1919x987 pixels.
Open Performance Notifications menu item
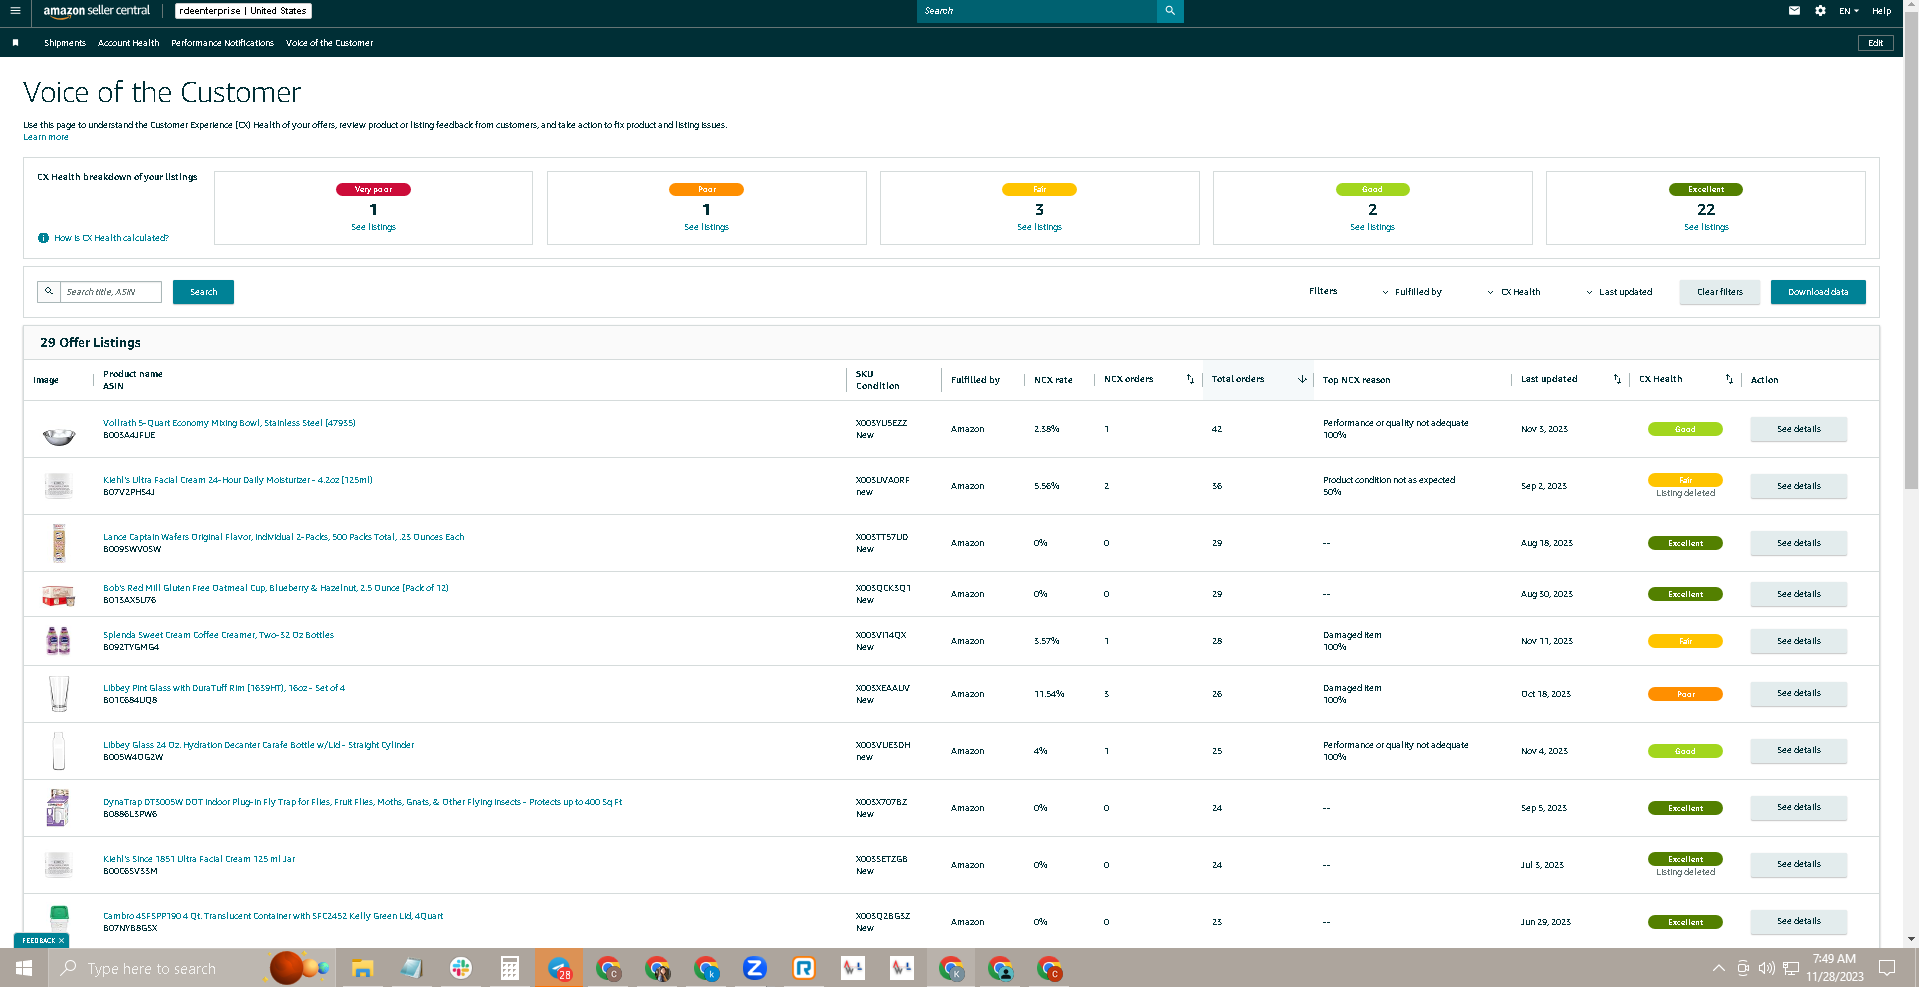(x=222, y=43)
